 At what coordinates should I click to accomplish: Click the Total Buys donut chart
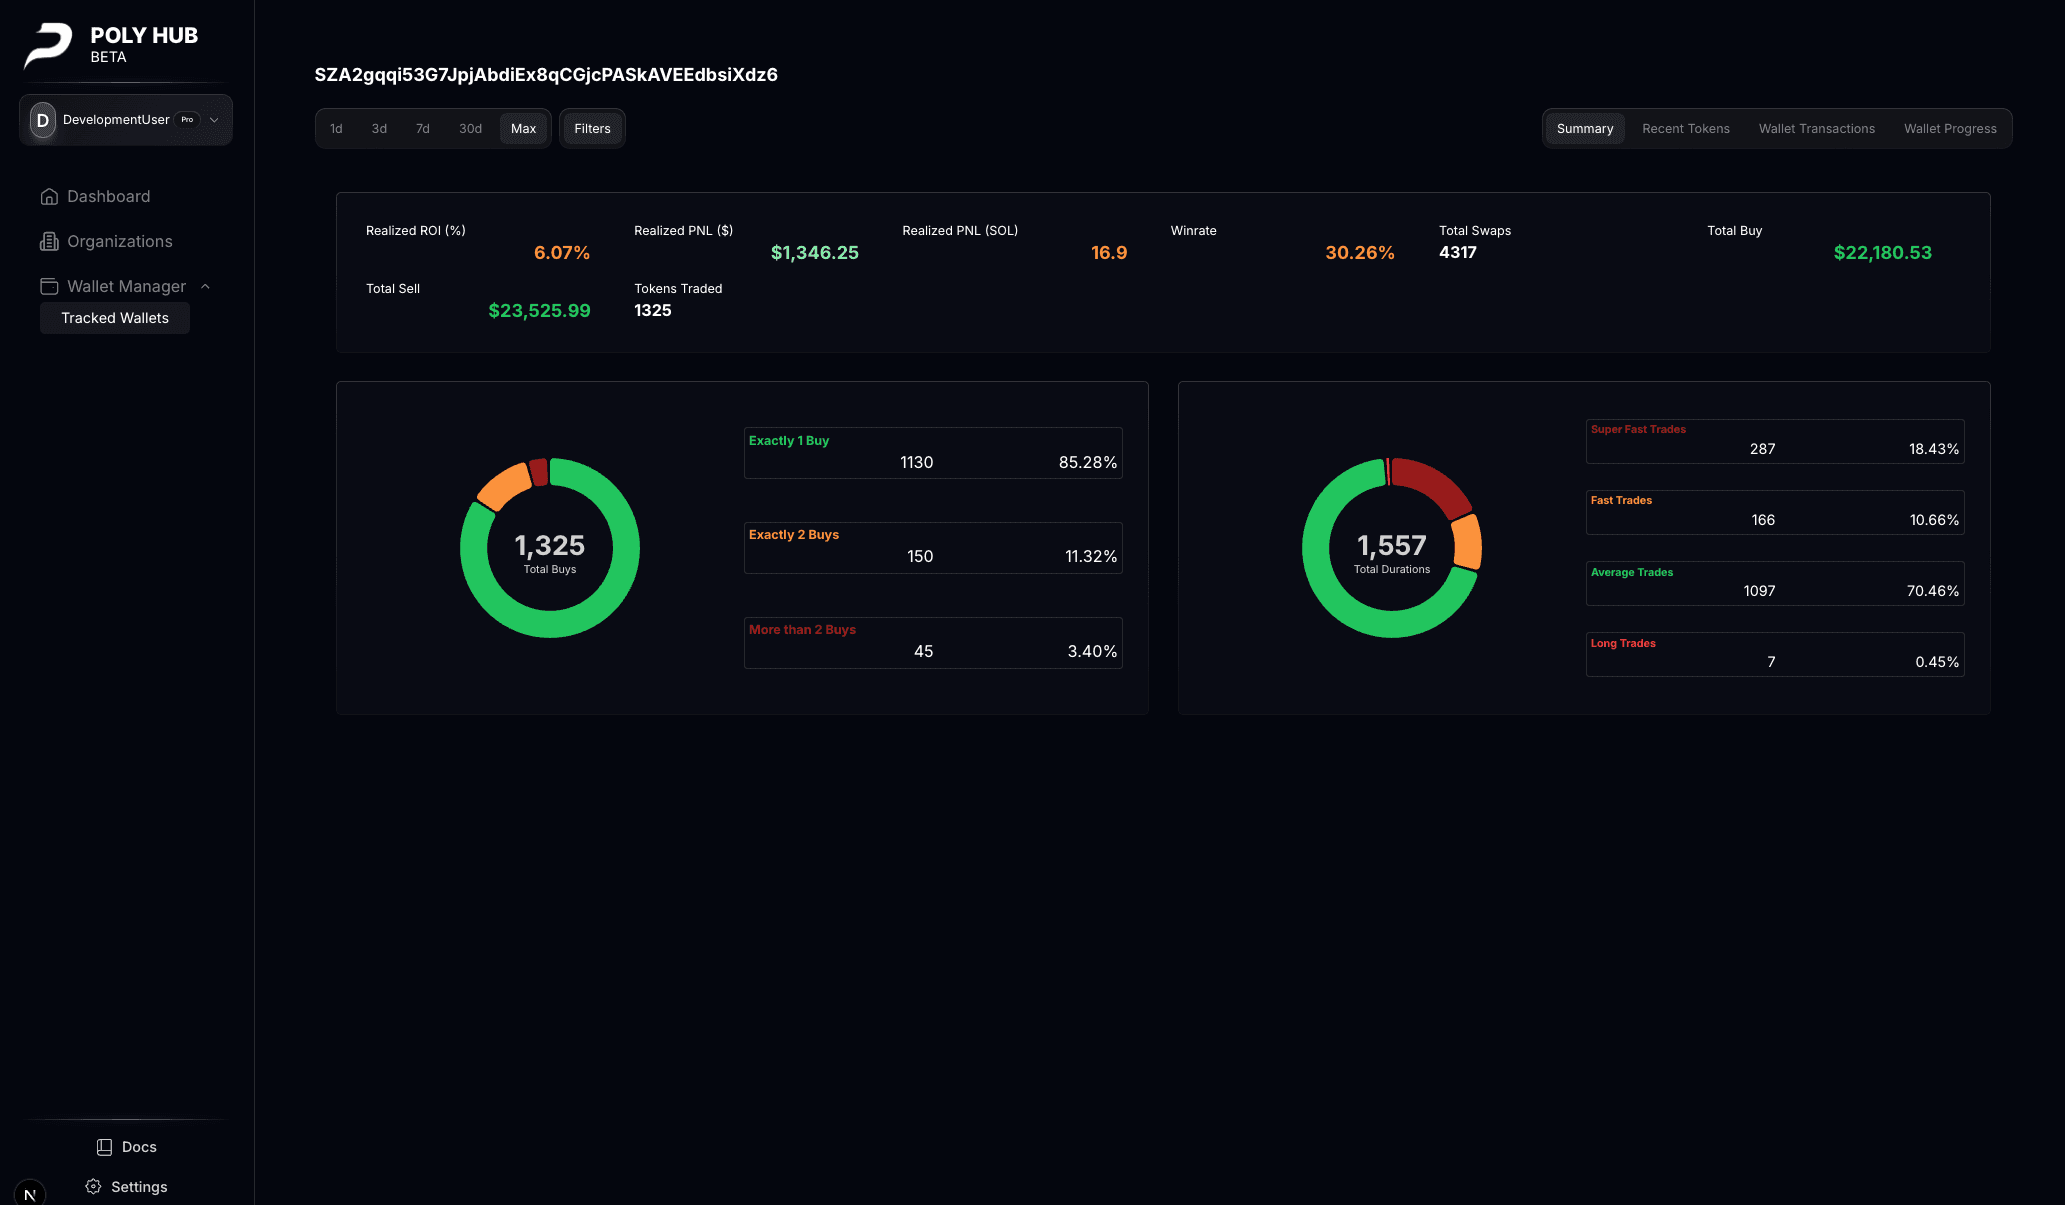[x=549, y=547]
